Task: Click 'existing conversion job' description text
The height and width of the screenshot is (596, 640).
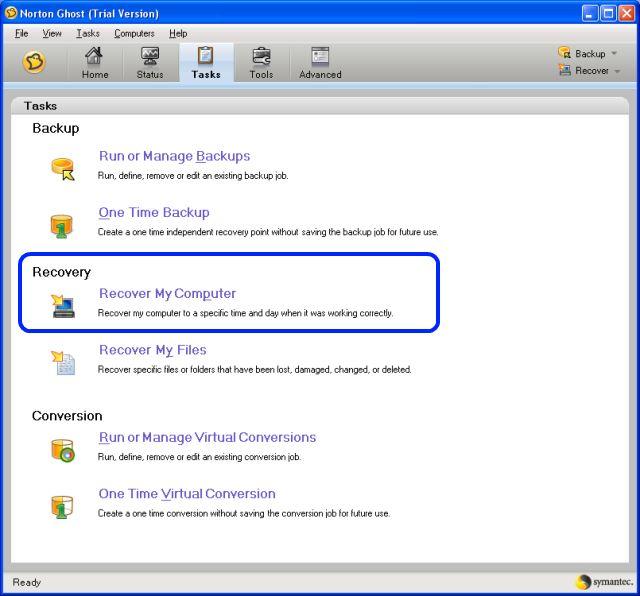Action: click(x=199, y=457)
